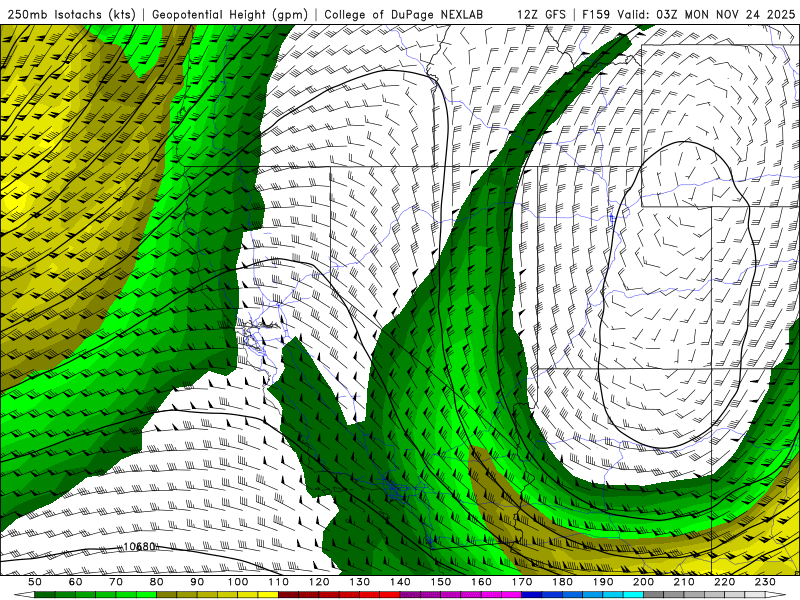Click the bright yellow swatch left of 110

(268, 595)
